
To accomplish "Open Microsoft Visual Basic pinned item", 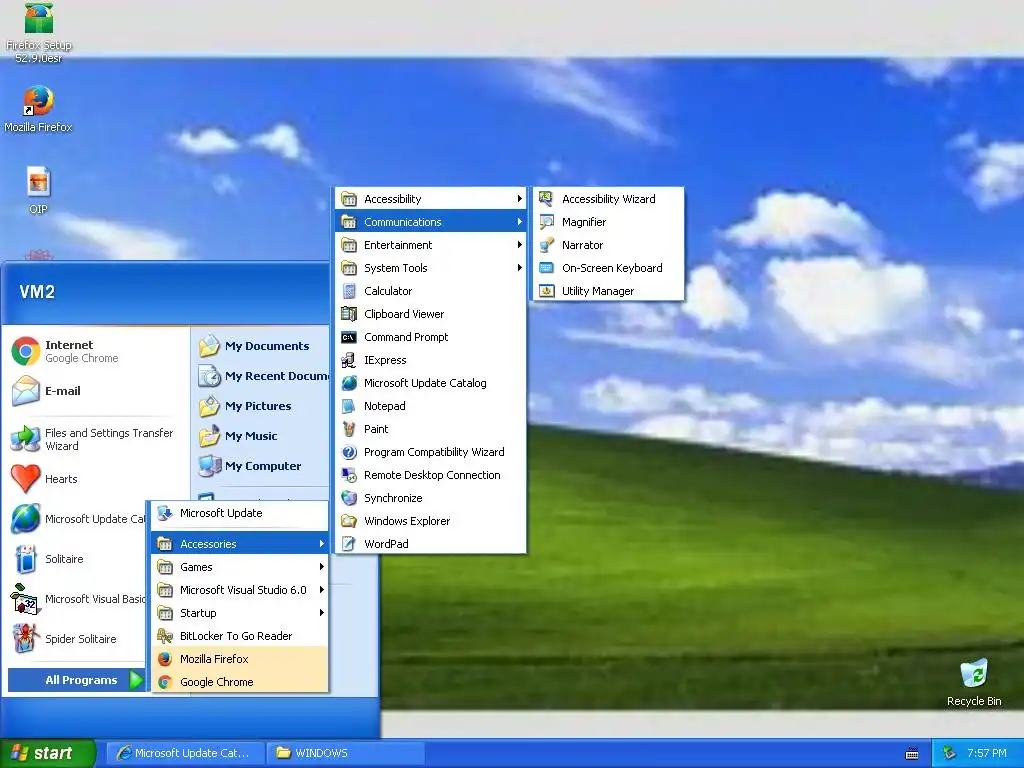I will [x=77, y=599].
